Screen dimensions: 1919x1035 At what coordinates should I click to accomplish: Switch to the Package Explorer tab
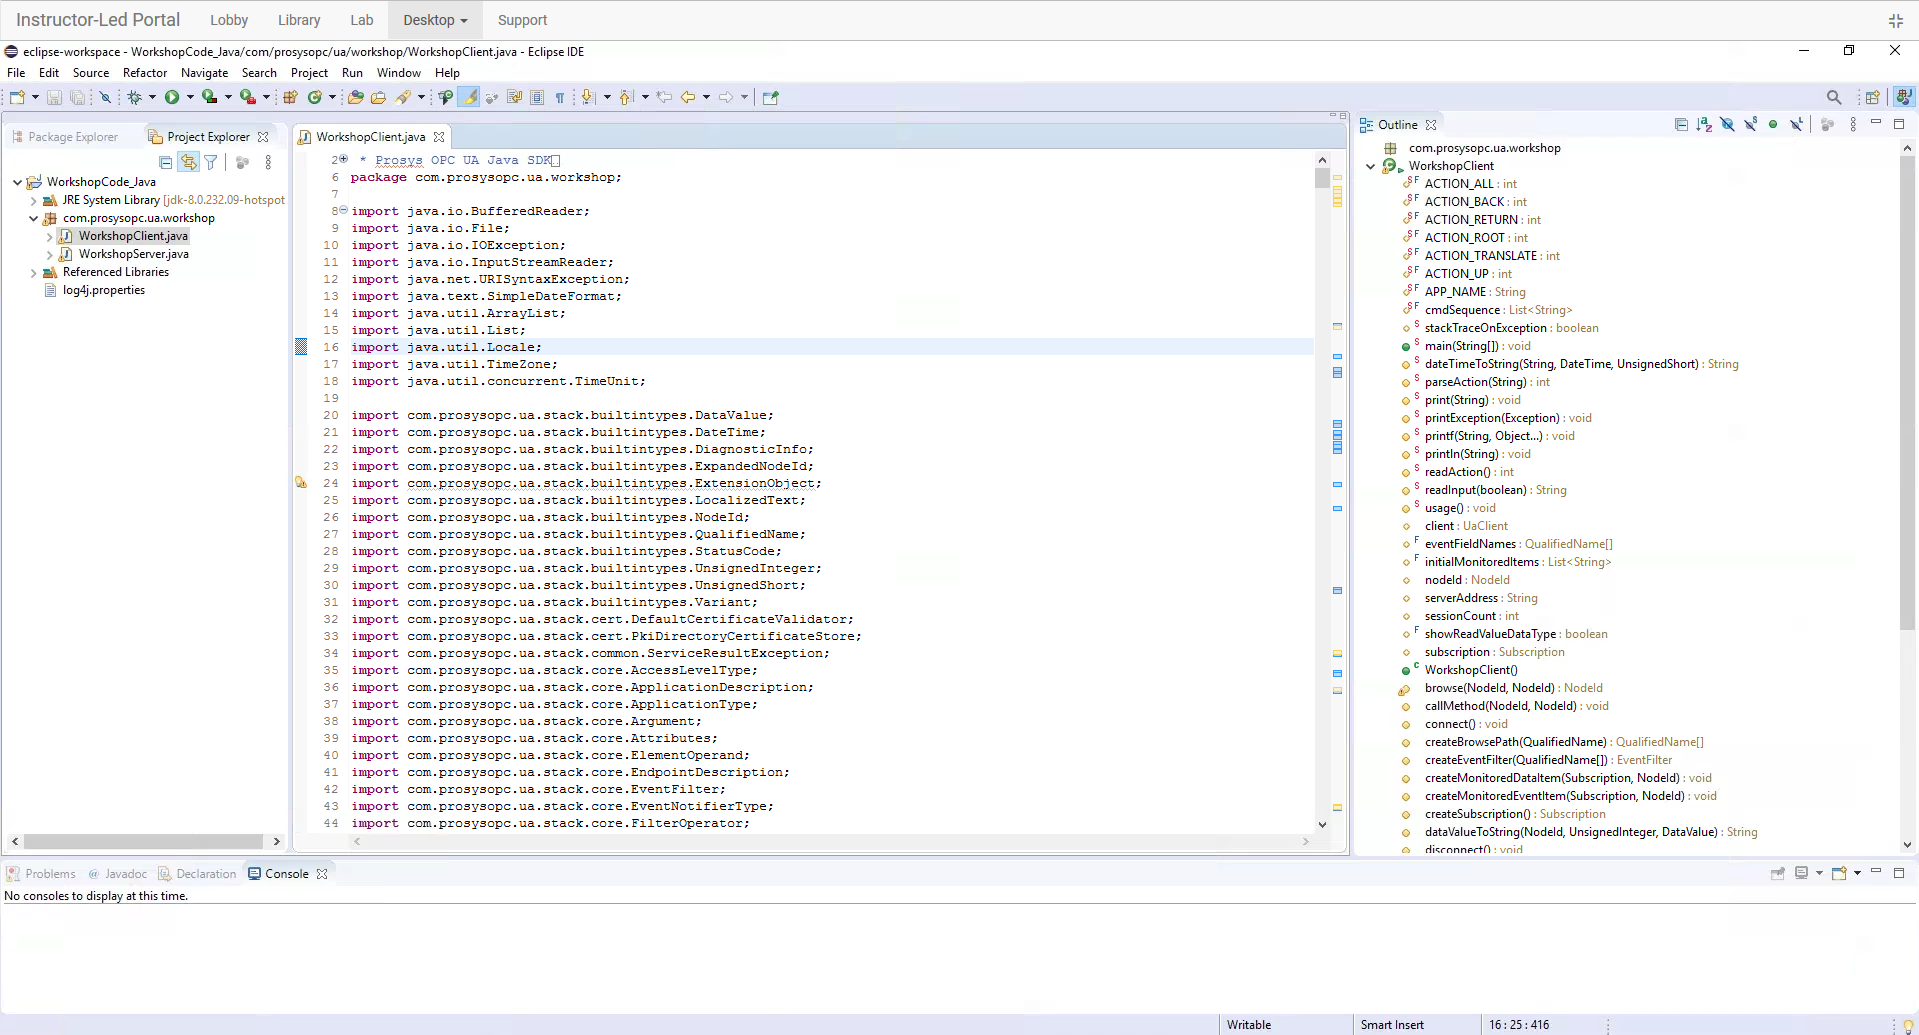65,137
